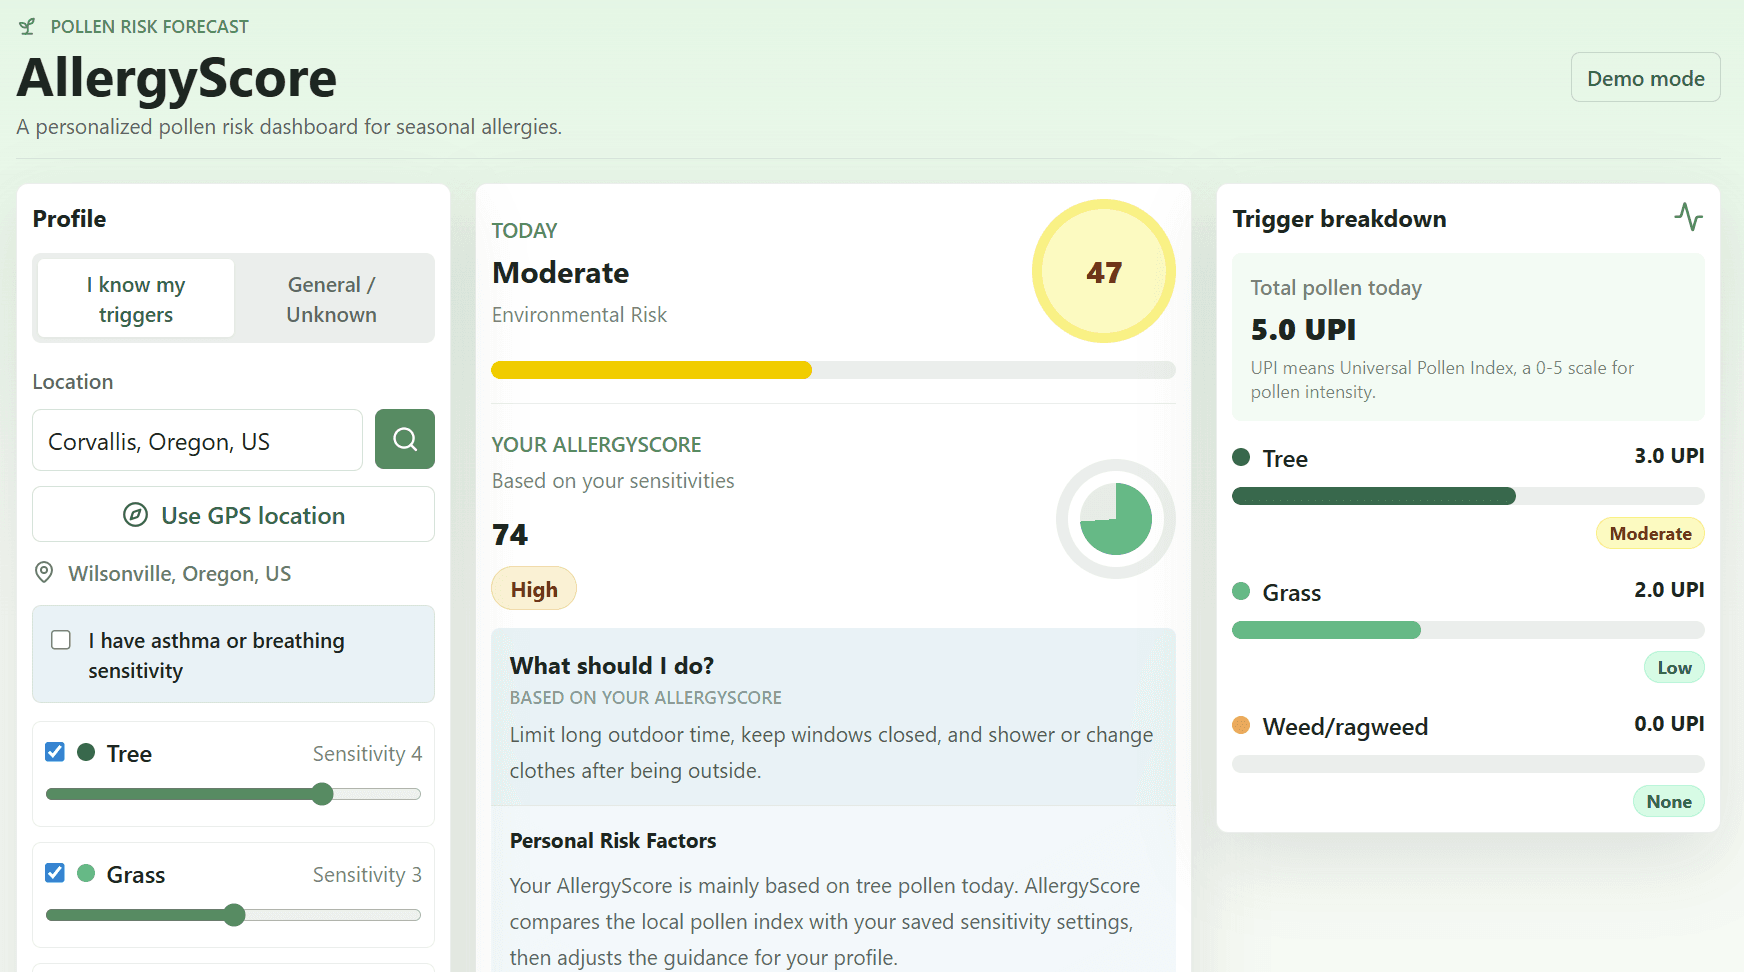Image resolution: width=1744 pixels, height=972 pixels.
Task: Click the activity pulse icon in Trigger breakdown
Action: click(1689, 217)
